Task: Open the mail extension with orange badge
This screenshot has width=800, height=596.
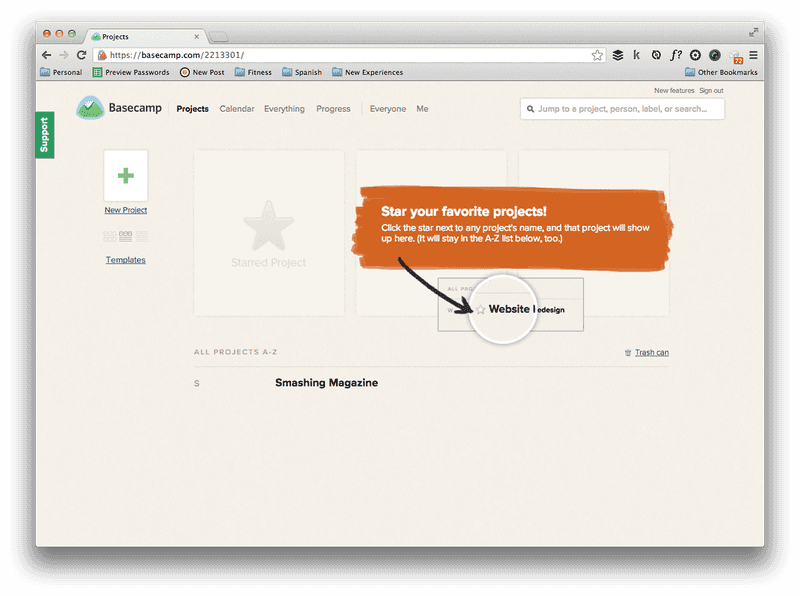Action: click(736, 56)
